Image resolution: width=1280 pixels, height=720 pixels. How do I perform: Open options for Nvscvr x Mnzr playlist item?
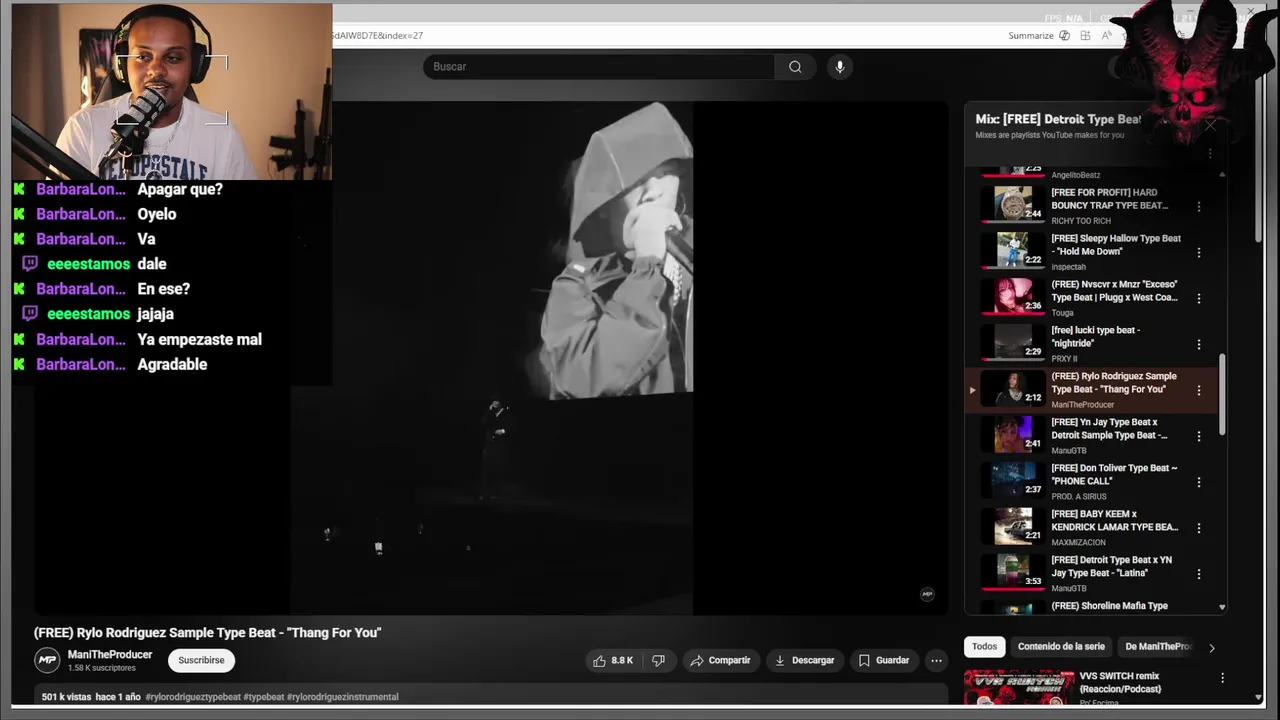tap(1199, 299)
